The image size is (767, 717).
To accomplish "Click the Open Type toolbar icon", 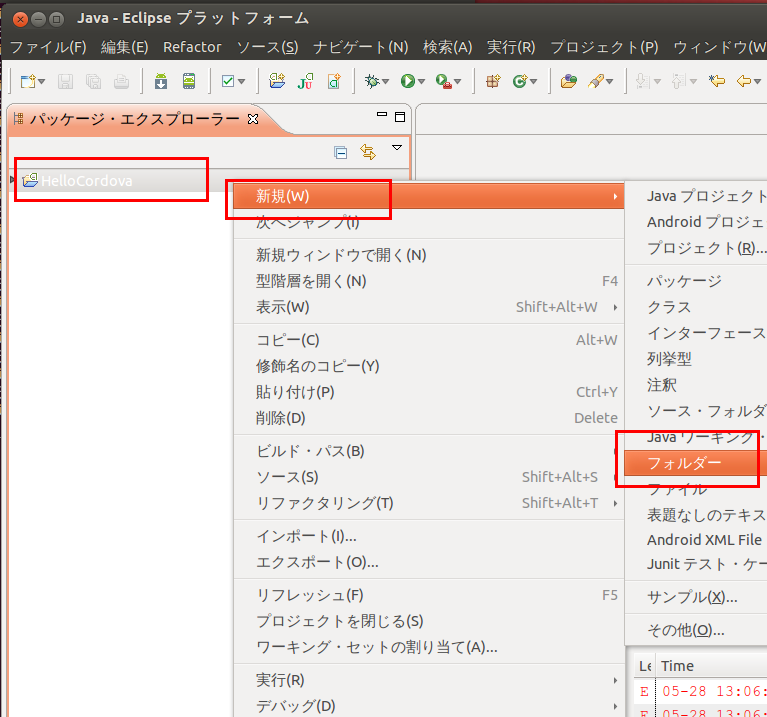I will [x=568, y=81].
